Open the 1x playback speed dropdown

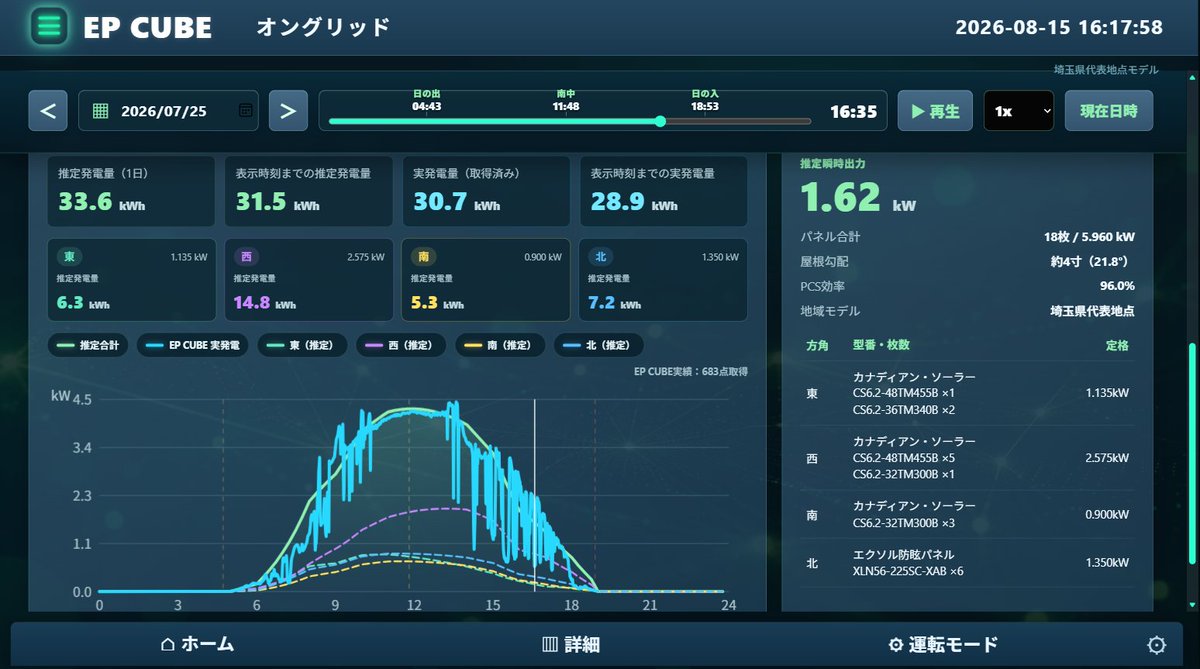1018,111
